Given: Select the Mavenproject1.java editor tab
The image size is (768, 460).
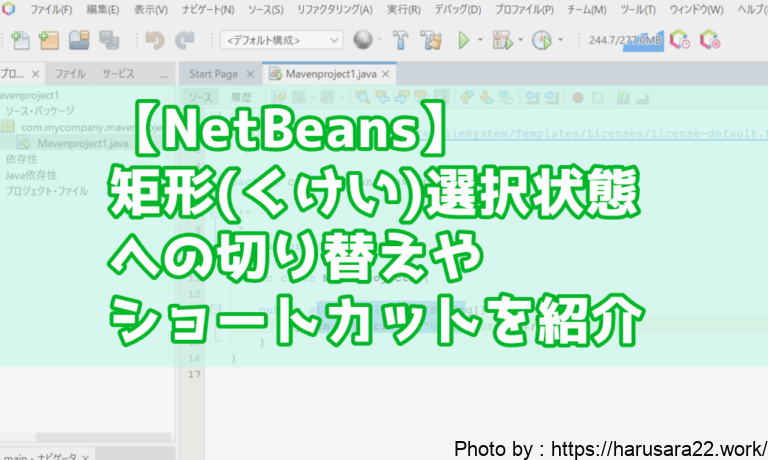Looking at the screenshot, I should coord(331,74).
